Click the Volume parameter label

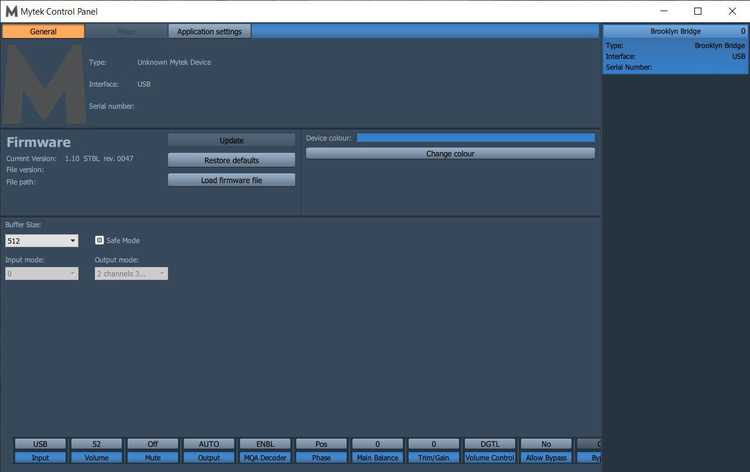[x=97, y=458]
